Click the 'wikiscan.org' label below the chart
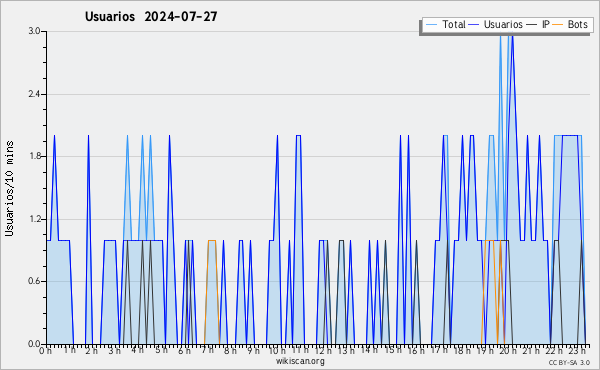This screenshot has height=370, width=600. (x=300, y=361)
